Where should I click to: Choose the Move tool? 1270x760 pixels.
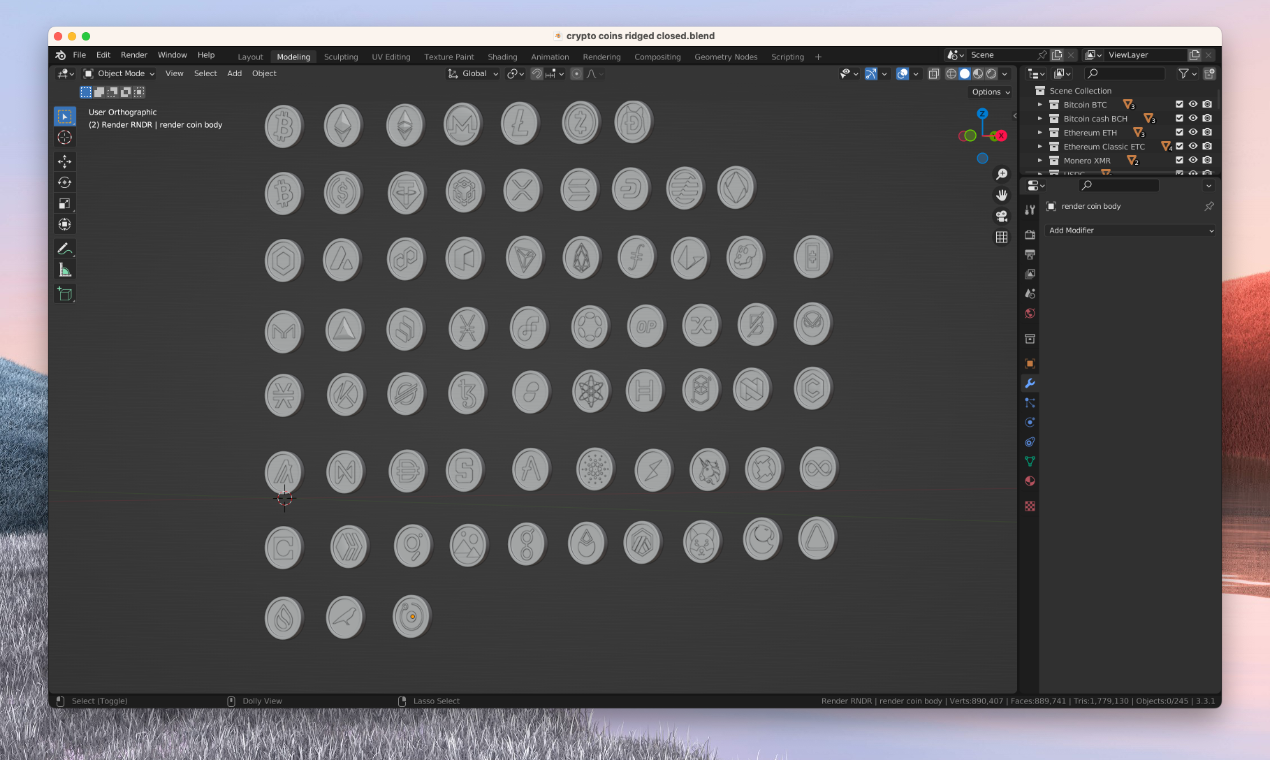click(x=65, y=161)
